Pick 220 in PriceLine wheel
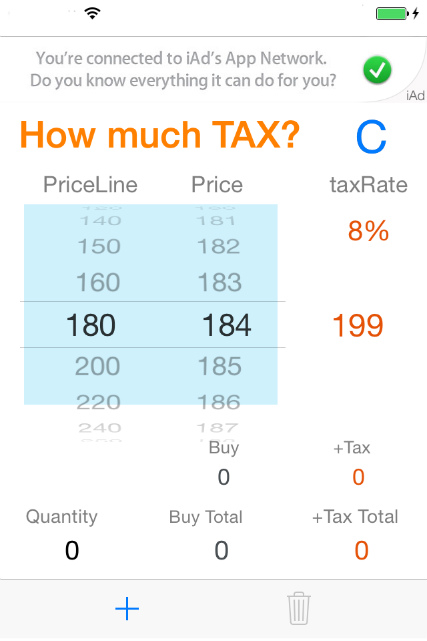Viewport: 427px width, 641px height. (x=98, y=402)
